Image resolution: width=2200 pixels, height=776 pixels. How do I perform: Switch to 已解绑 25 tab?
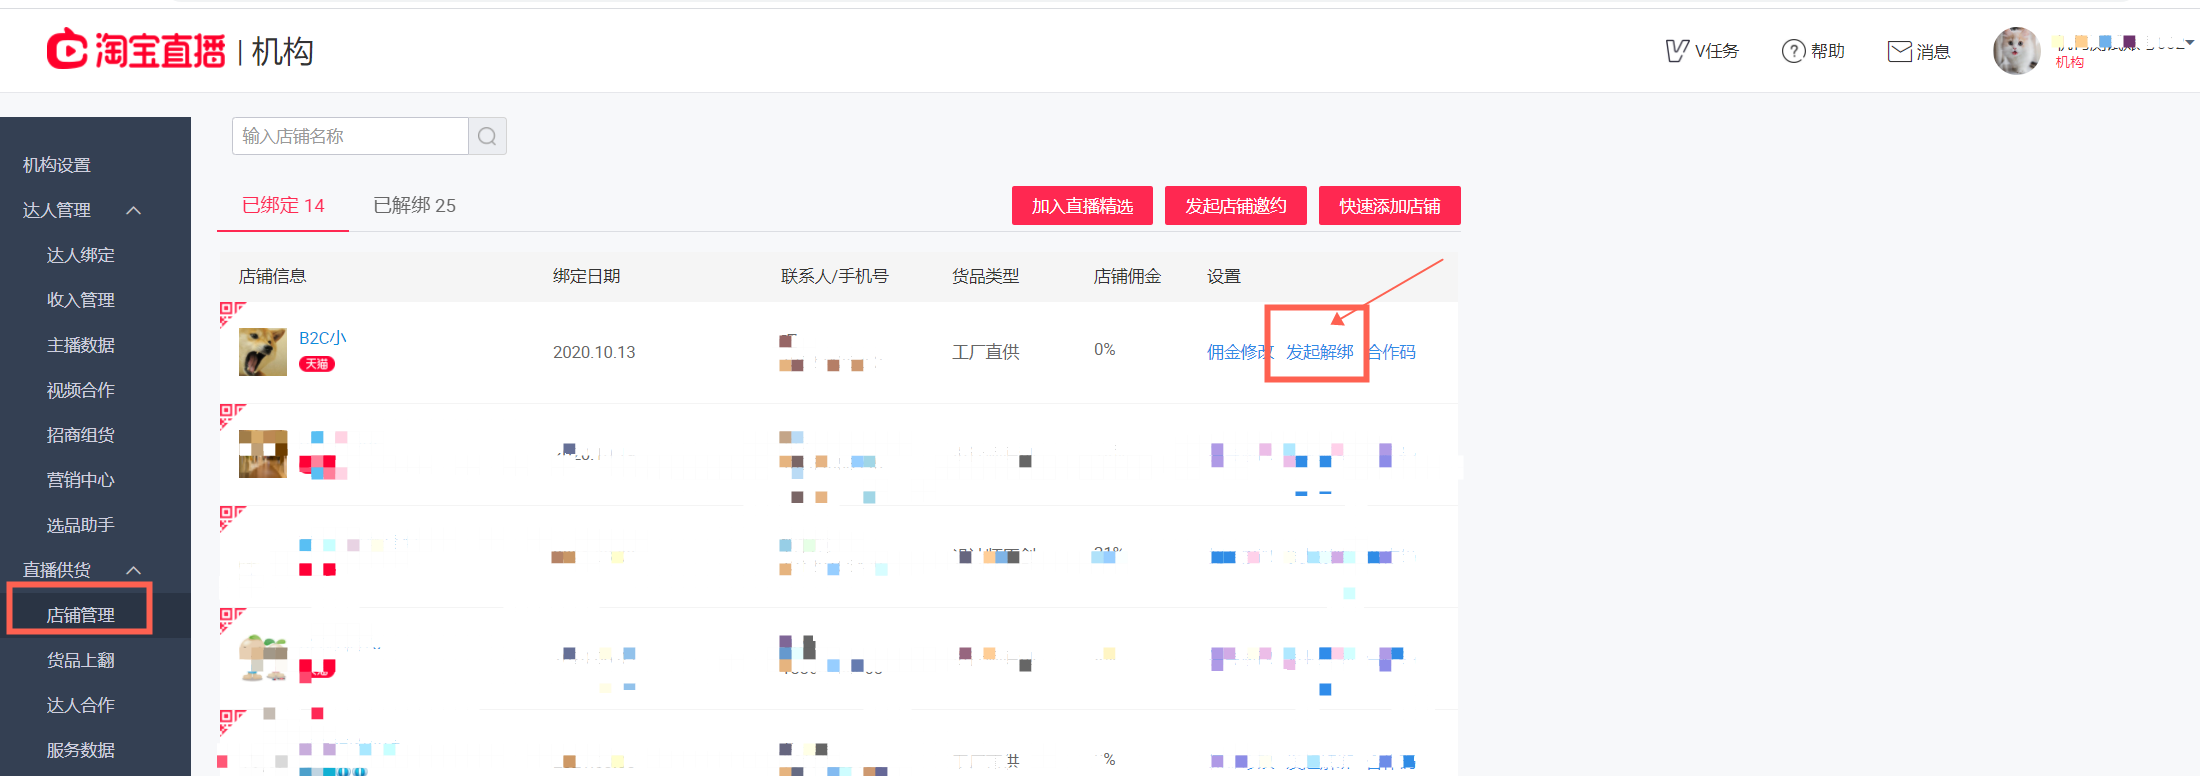point(414,205)
